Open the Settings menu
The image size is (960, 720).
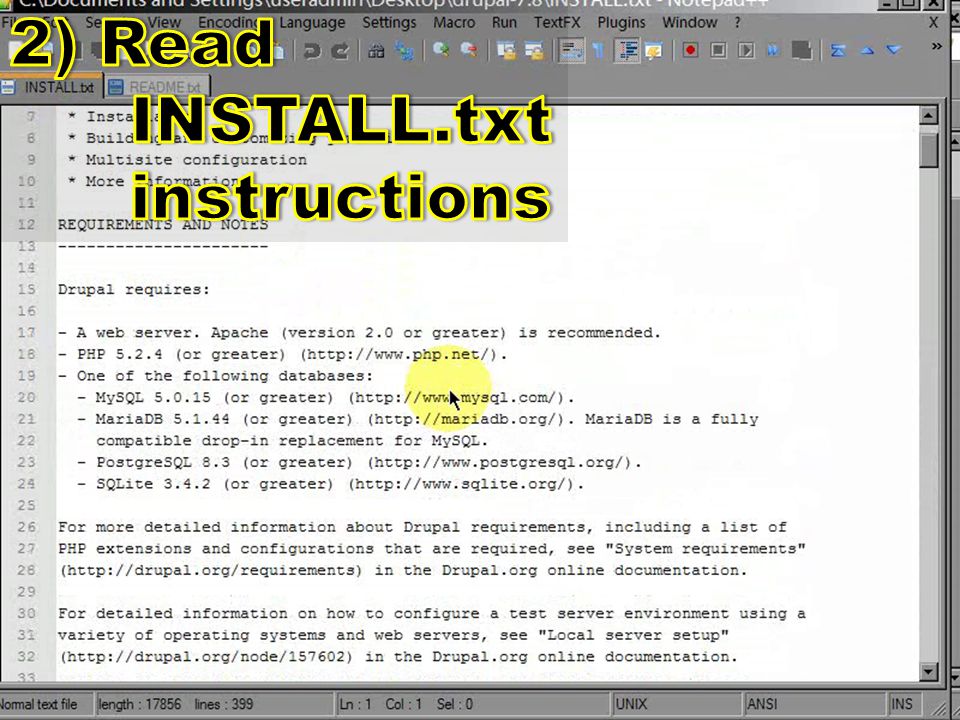(389, 23)
